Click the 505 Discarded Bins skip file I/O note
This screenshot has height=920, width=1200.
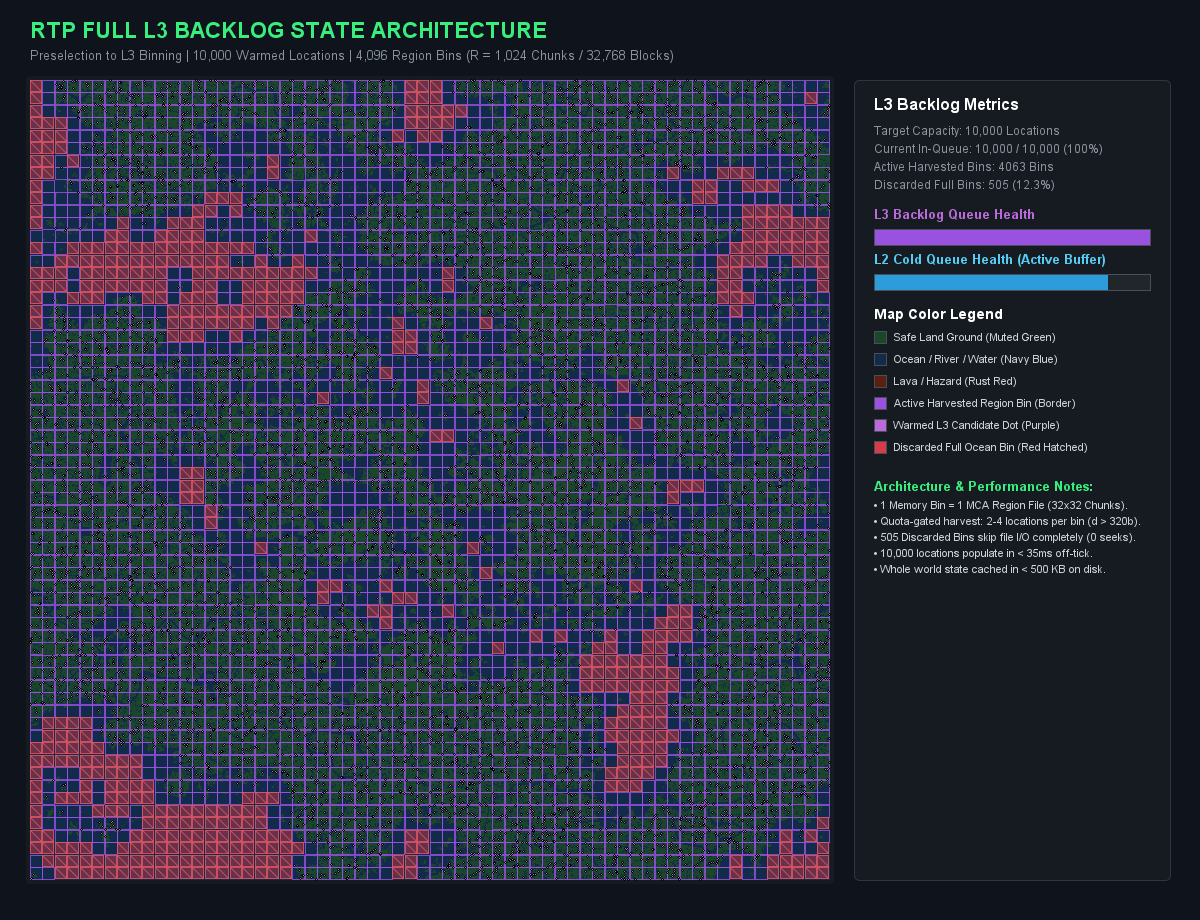(1005, 537)
